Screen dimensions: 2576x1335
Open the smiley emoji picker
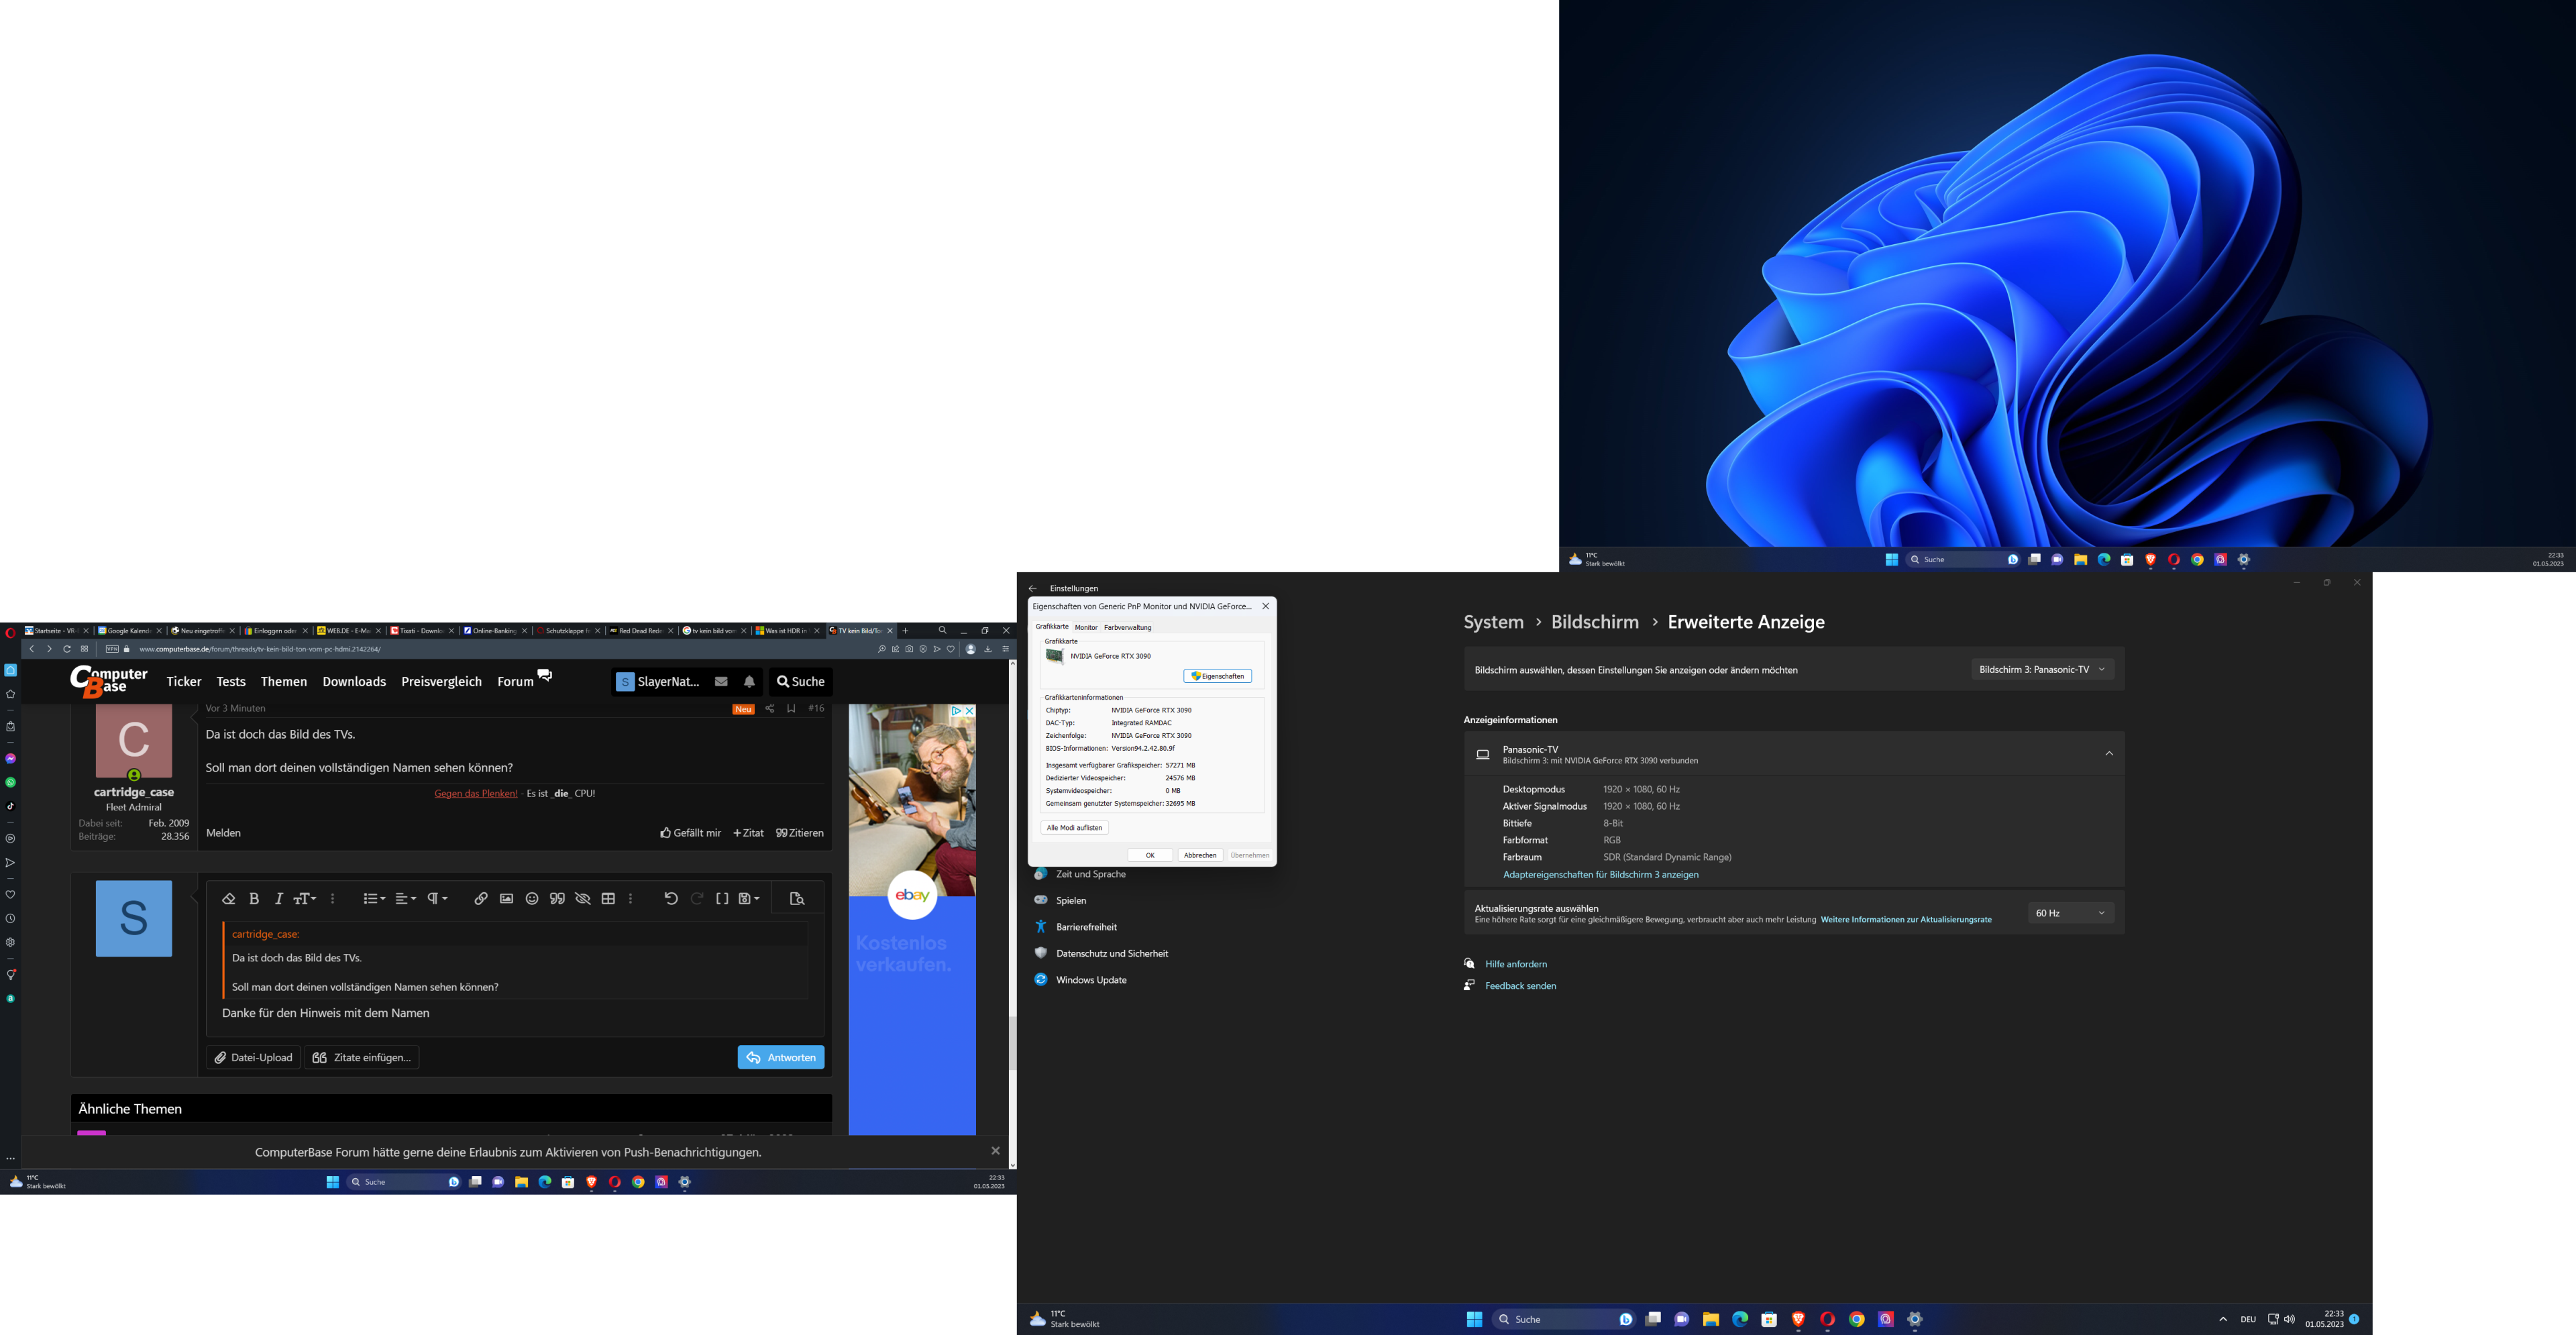[532, 899]
